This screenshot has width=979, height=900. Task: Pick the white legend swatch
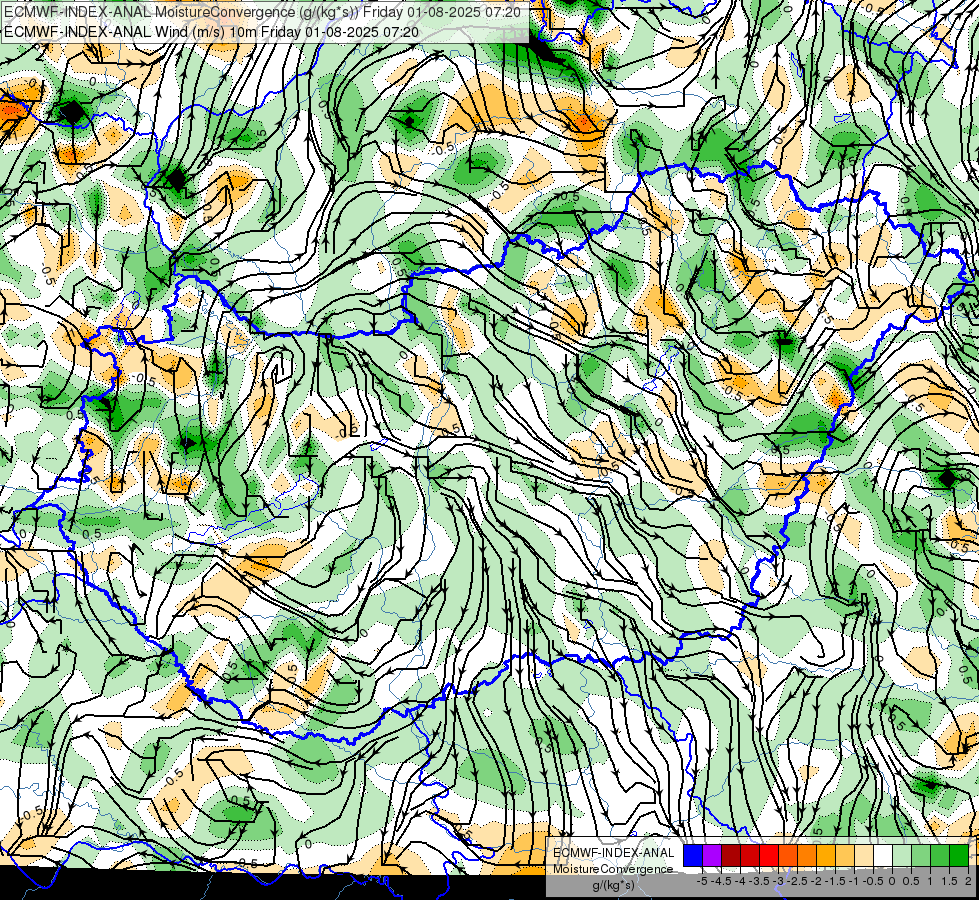883,855
